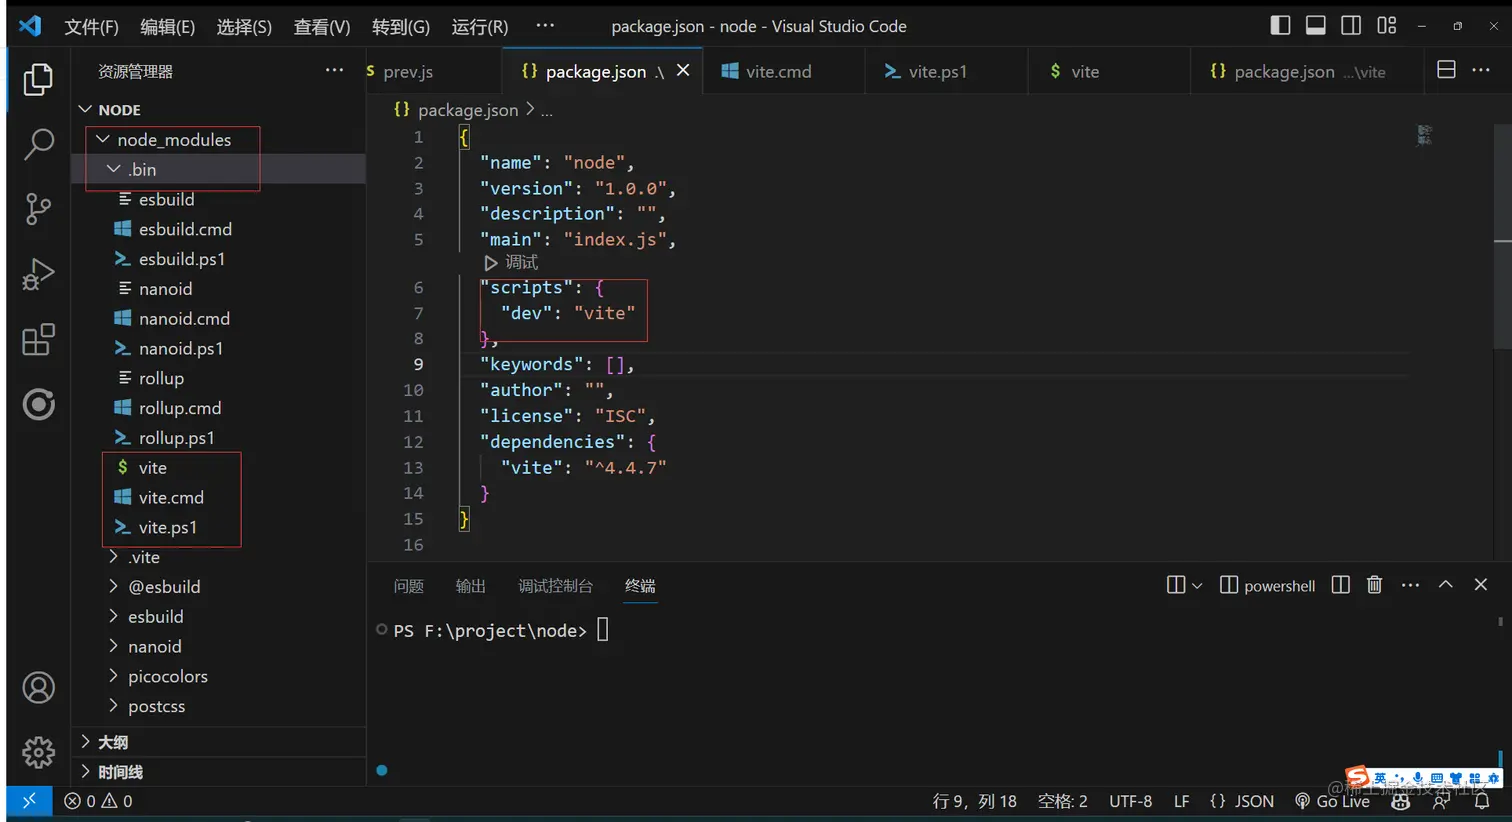Toggle secondary side bar layout button
The height and width of the screenshot is (822, 1512).
tap(1351, 26)
